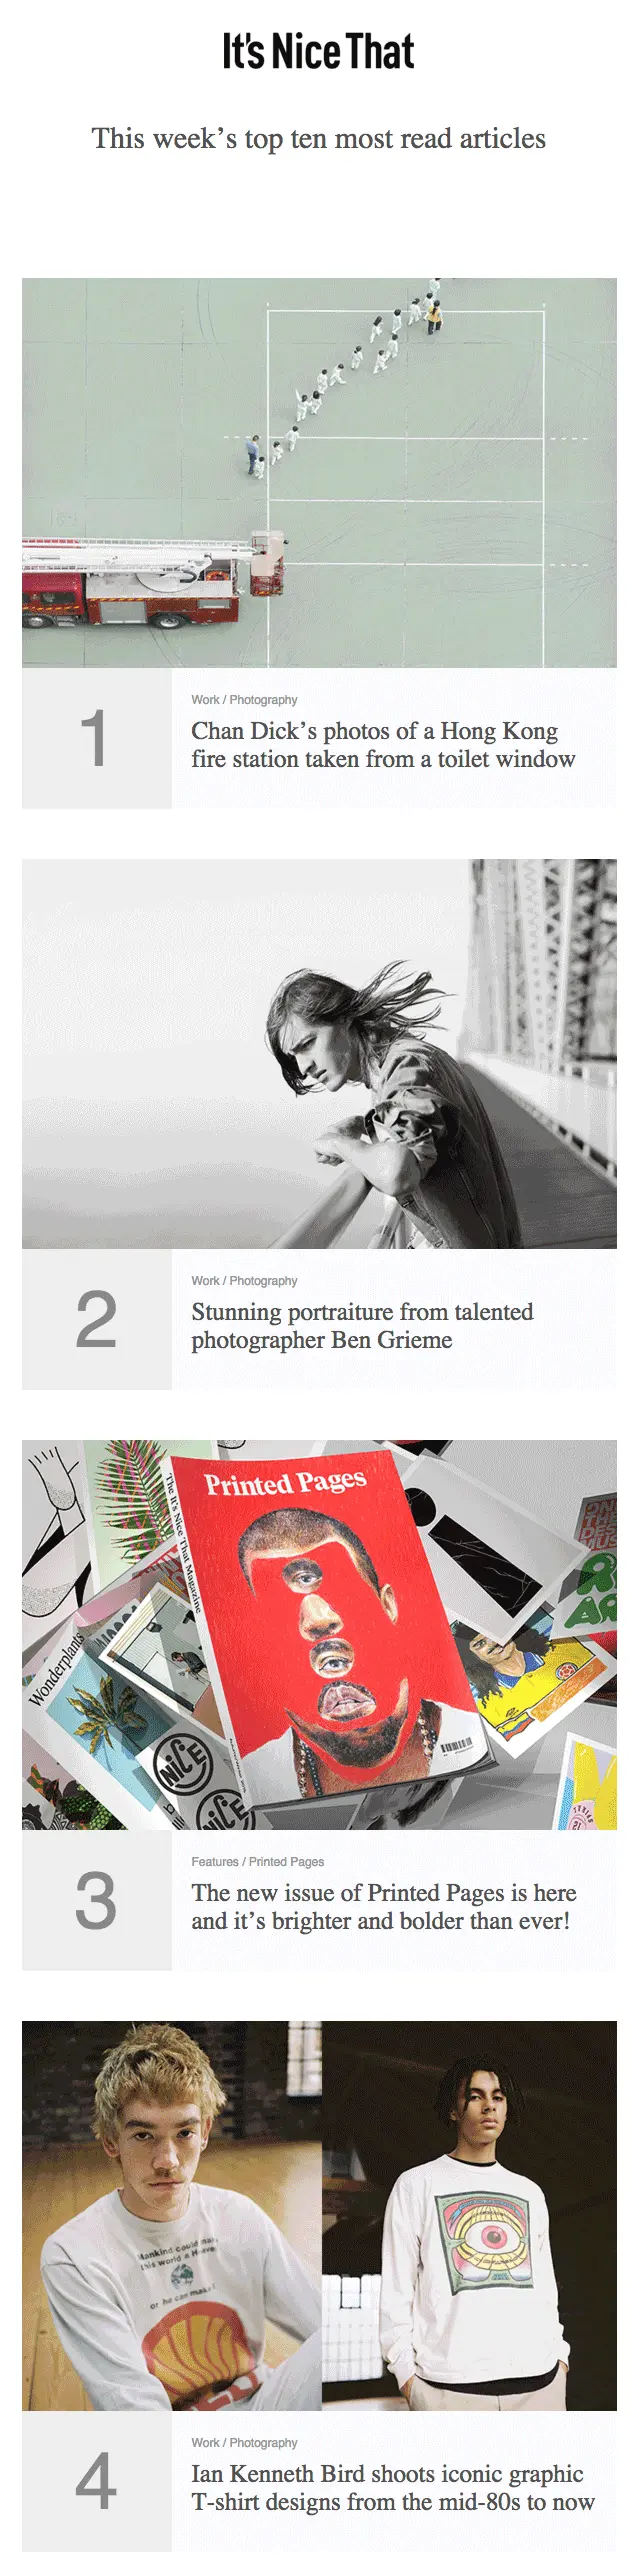This screenshot has width=644, height=2569.
Task: Click the top ten most read articles heading
Action: pyautogui.click(x=319, y=139)
